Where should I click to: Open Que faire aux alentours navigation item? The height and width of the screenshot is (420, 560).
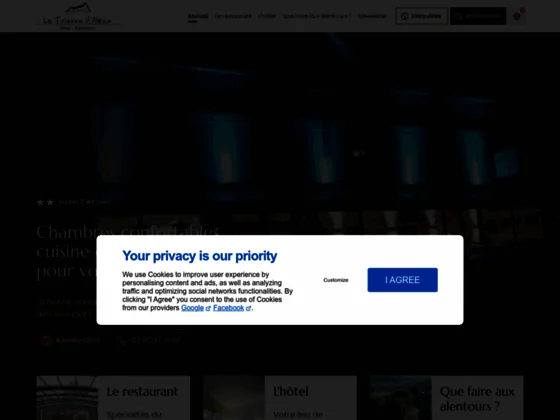pyautogui.click(x=317, y=16)
